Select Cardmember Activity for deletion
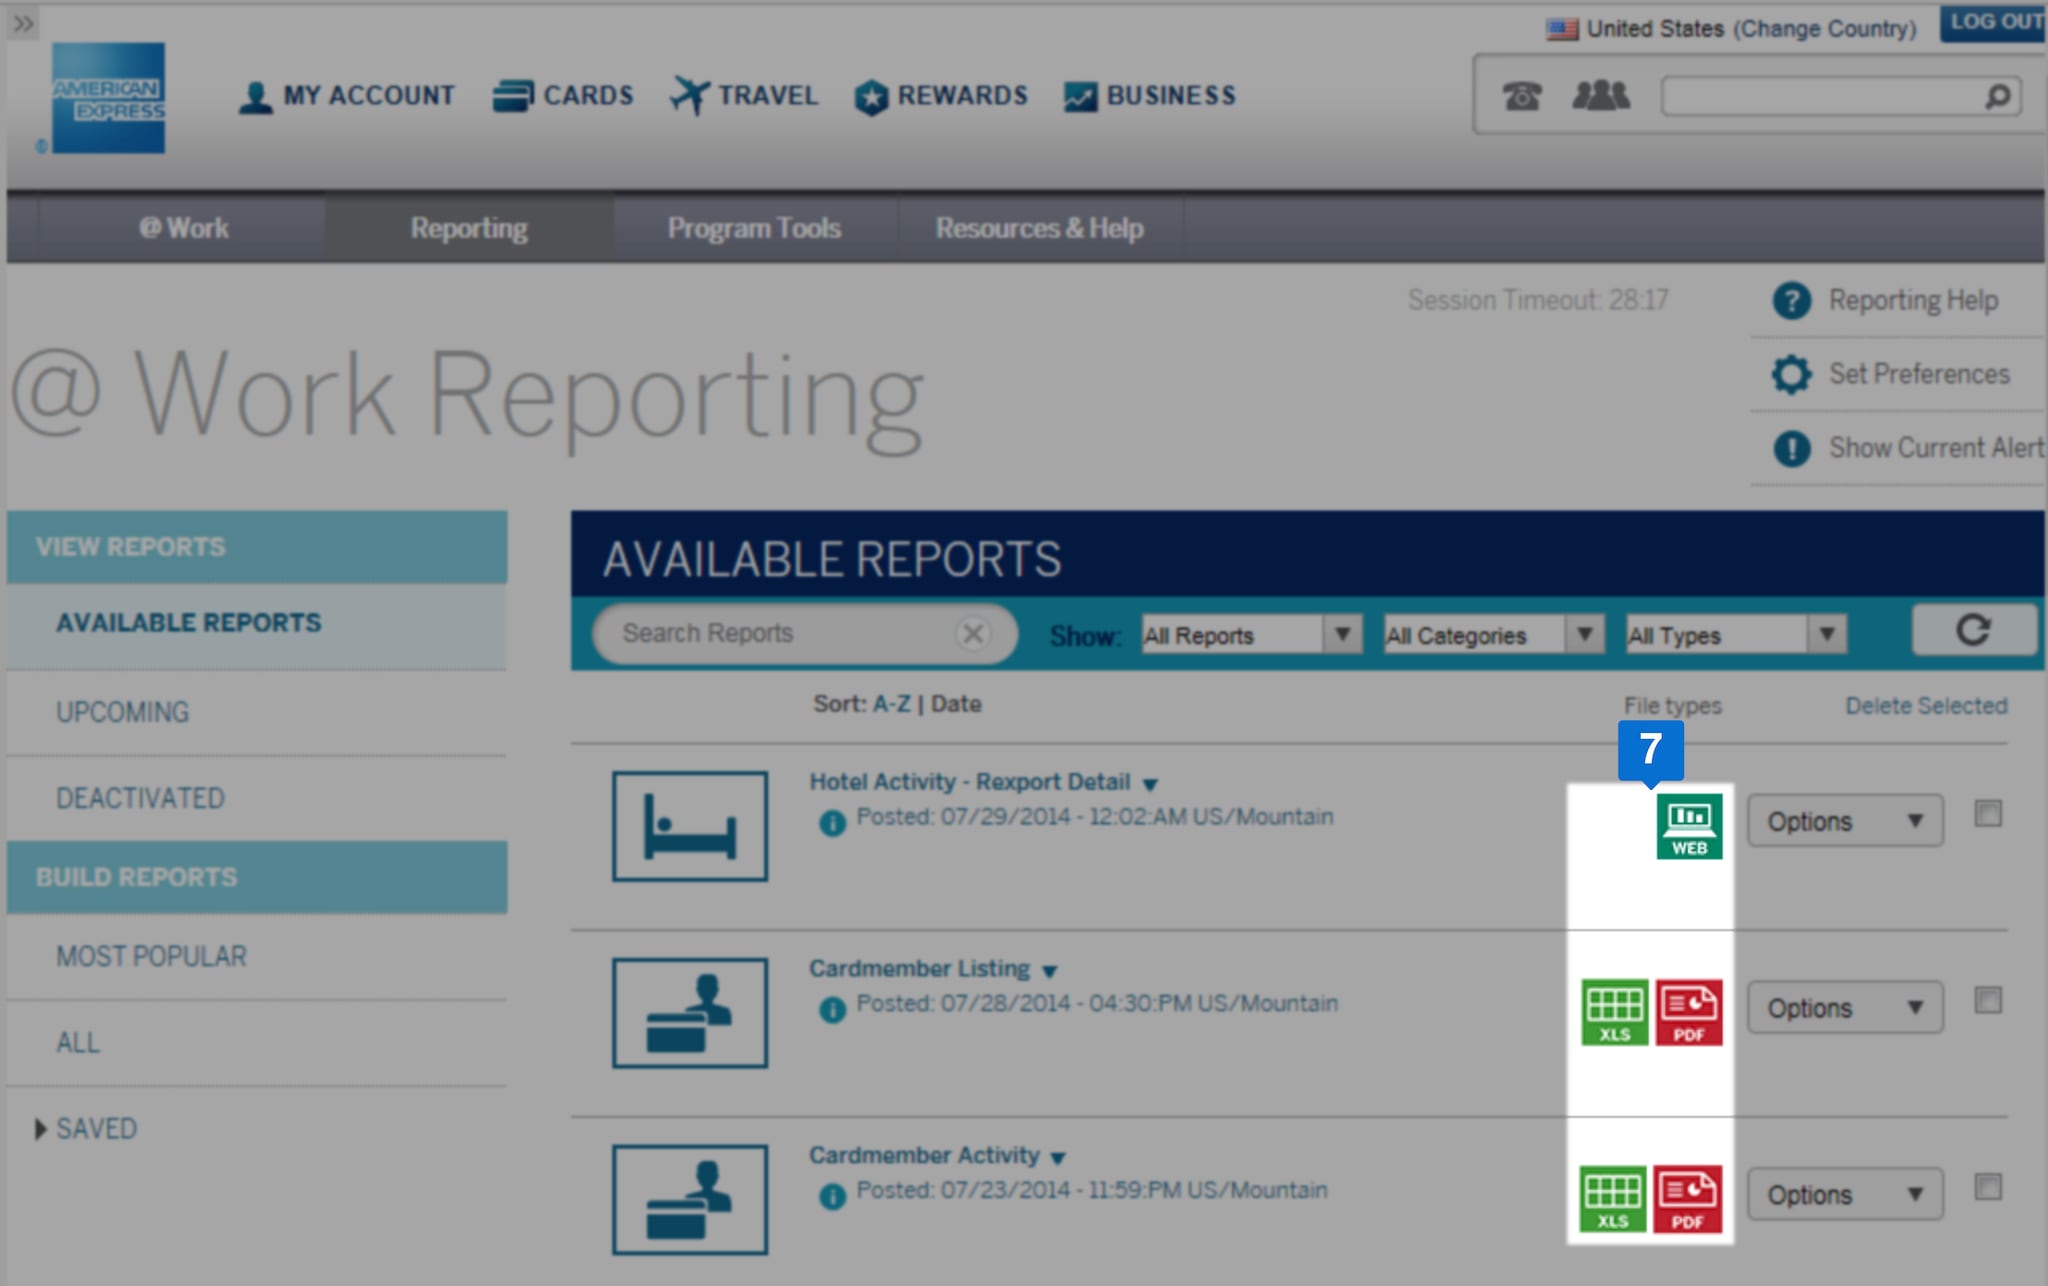 [1989, 1186]
